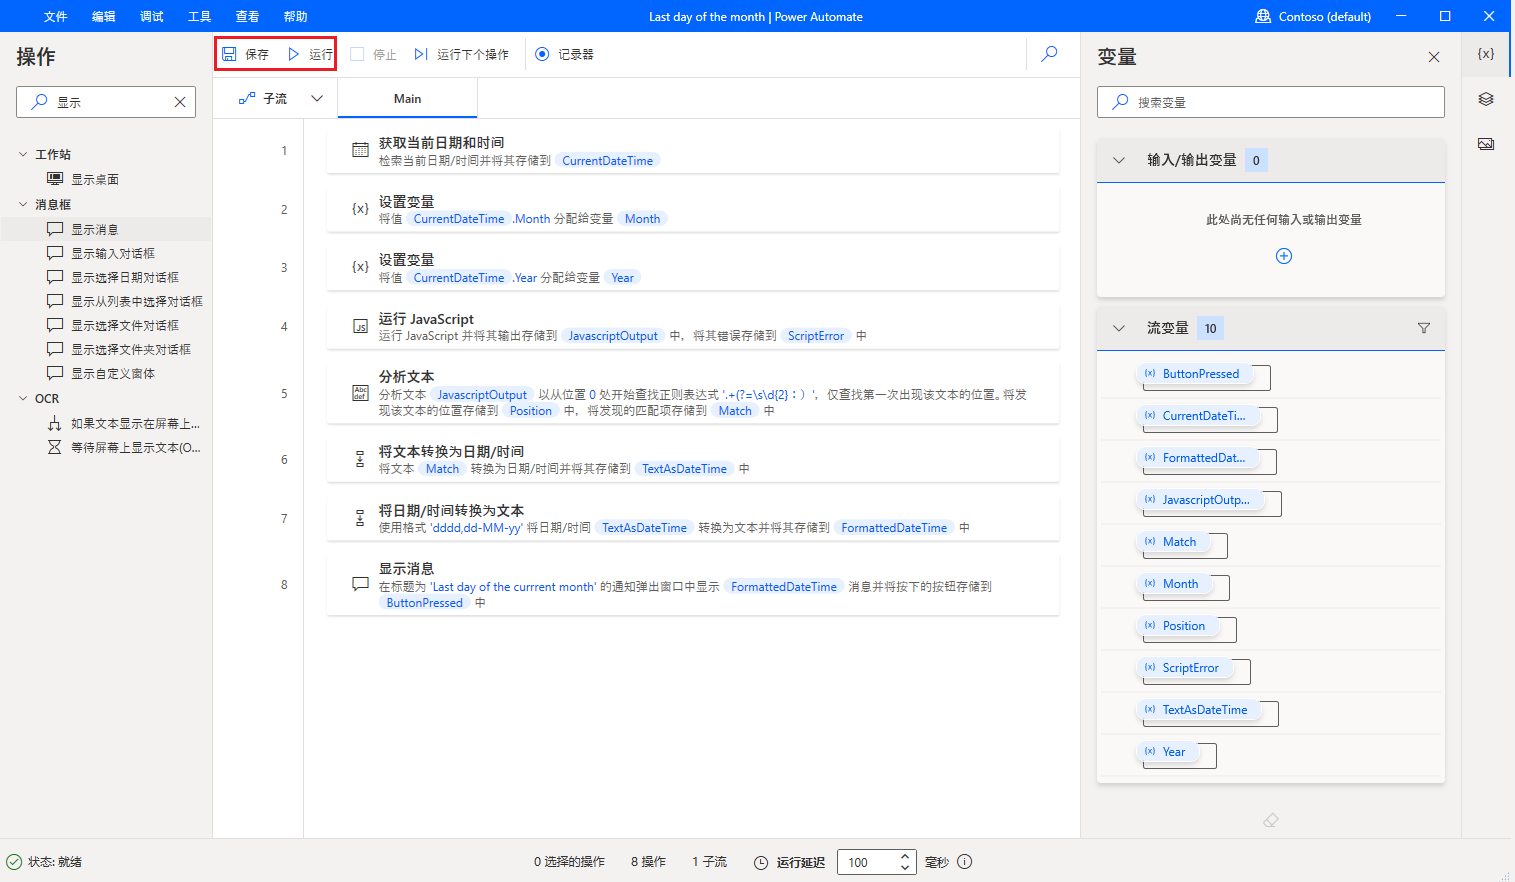The height and width of the screenshot is (882, 1515).
Task: Filter flow variables funnel icon
Action: point(1424,328)
